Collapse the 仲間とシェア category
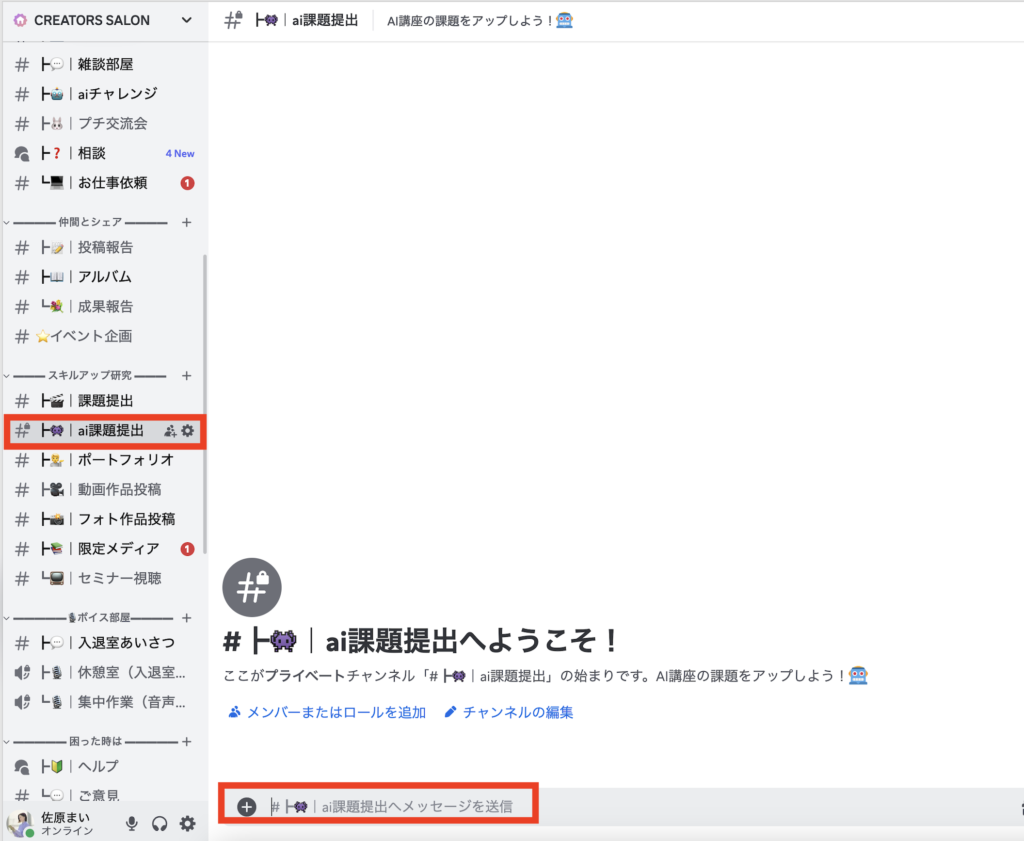This screenshot has height=841, width=1024. [90, 222]
